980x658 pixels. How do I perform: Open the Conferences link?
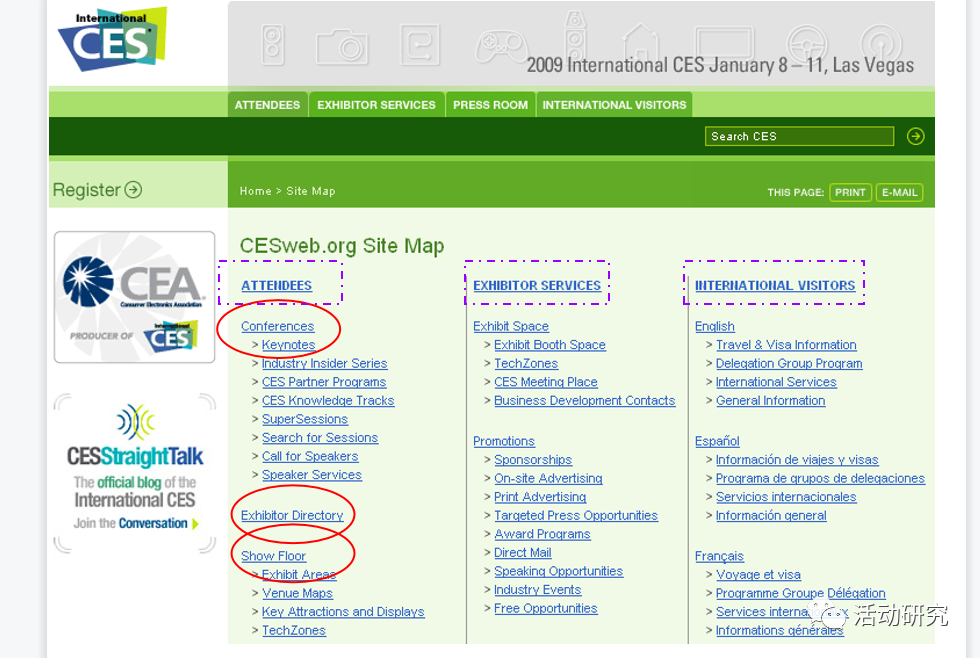[278, 326]
